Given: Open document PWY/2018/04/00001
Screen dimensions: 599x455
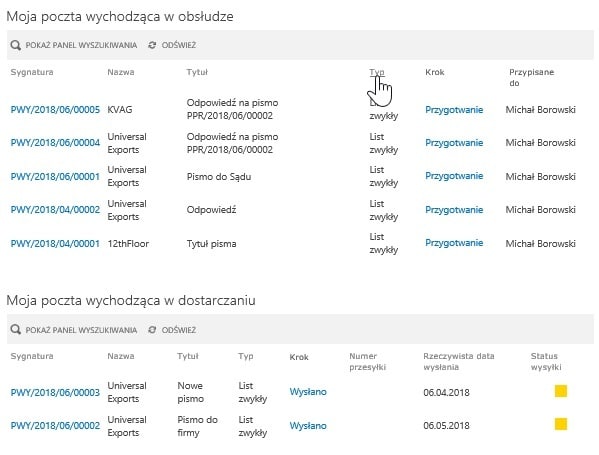Looking at the screenshot, I should tap(55, 244).
